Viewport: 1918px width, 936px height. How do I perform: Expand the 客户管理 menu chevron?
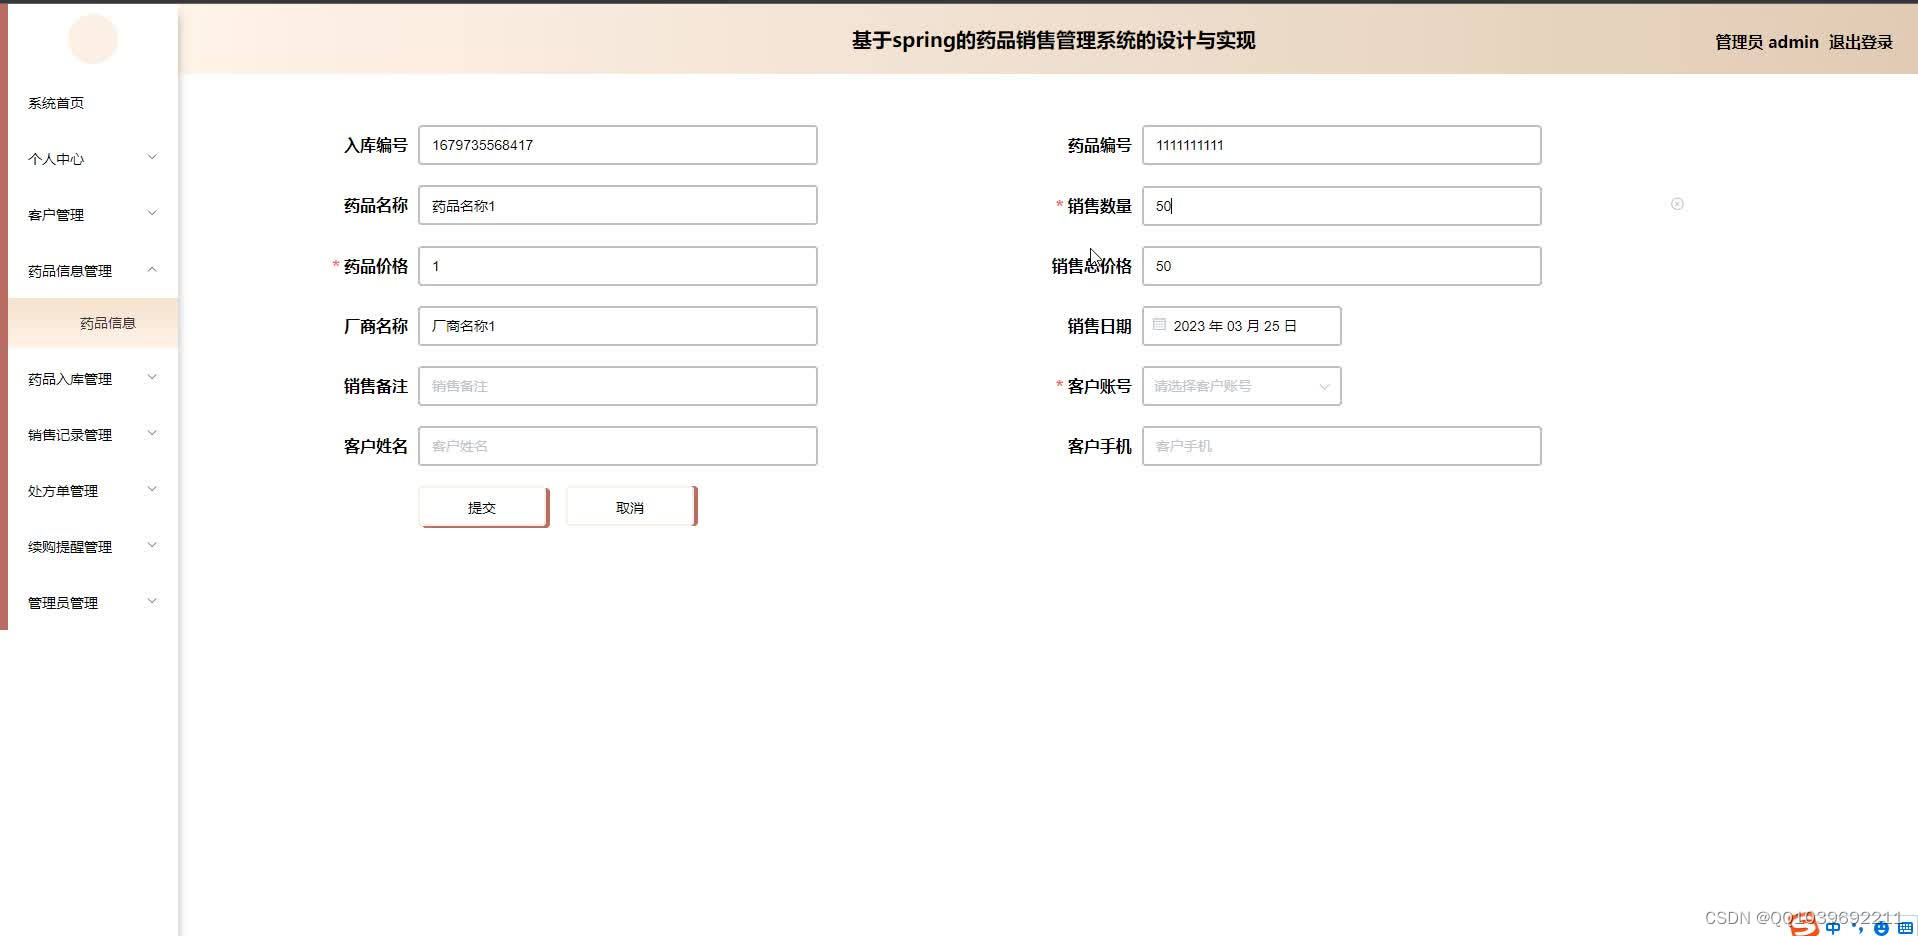coord(152,213)
